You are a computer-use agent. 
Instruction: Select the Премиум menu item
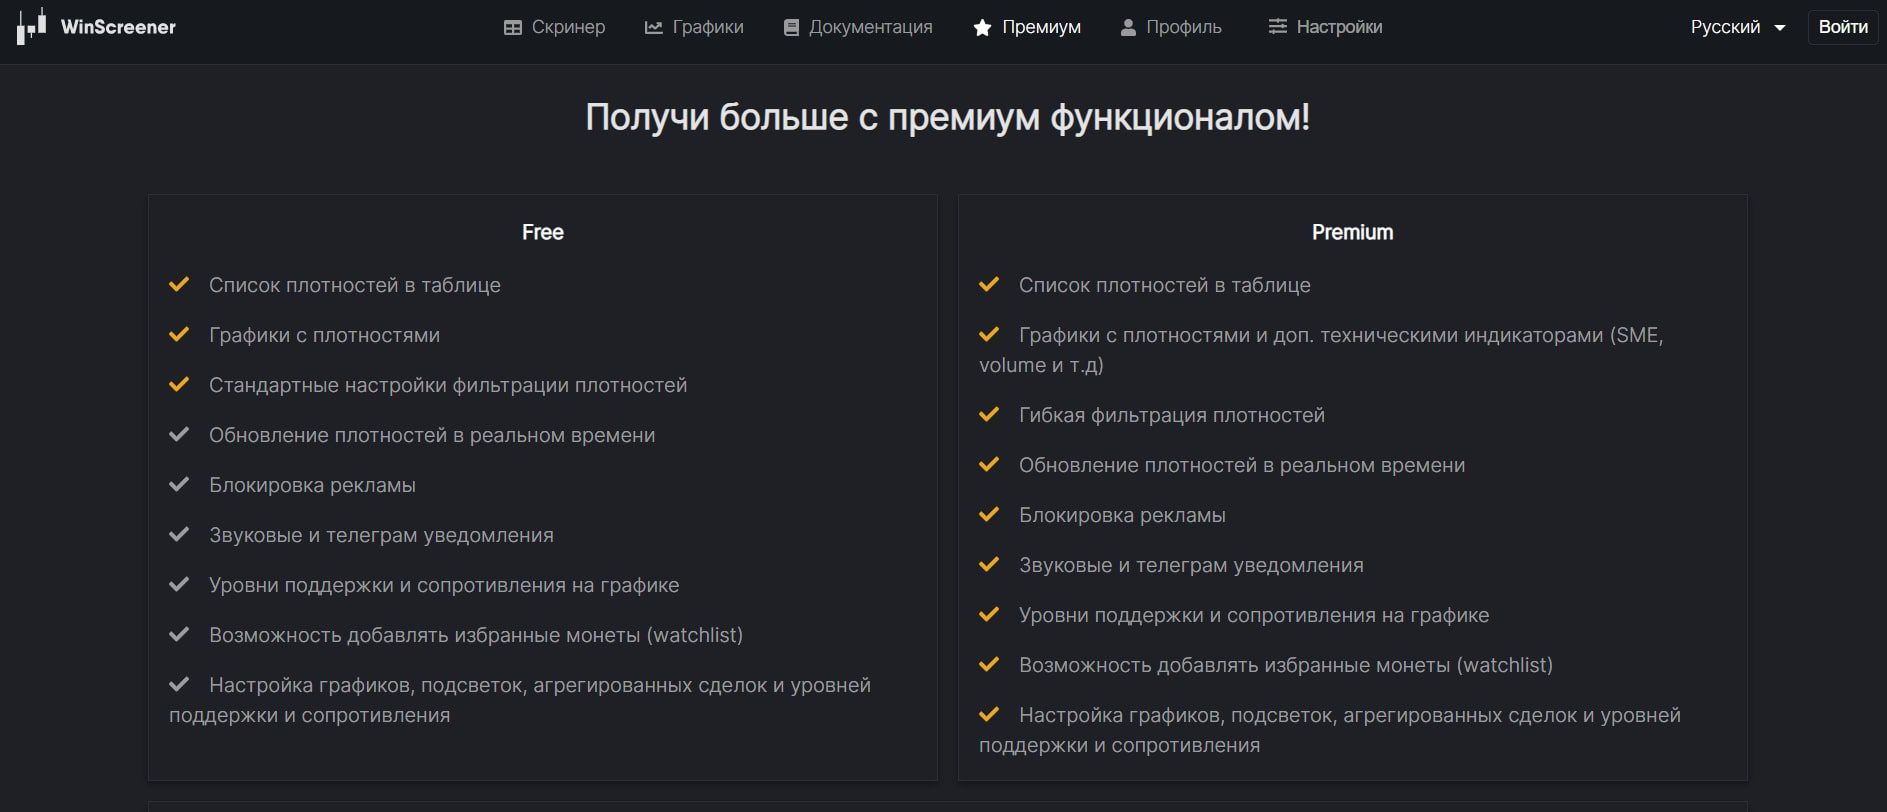[1041, 27]
